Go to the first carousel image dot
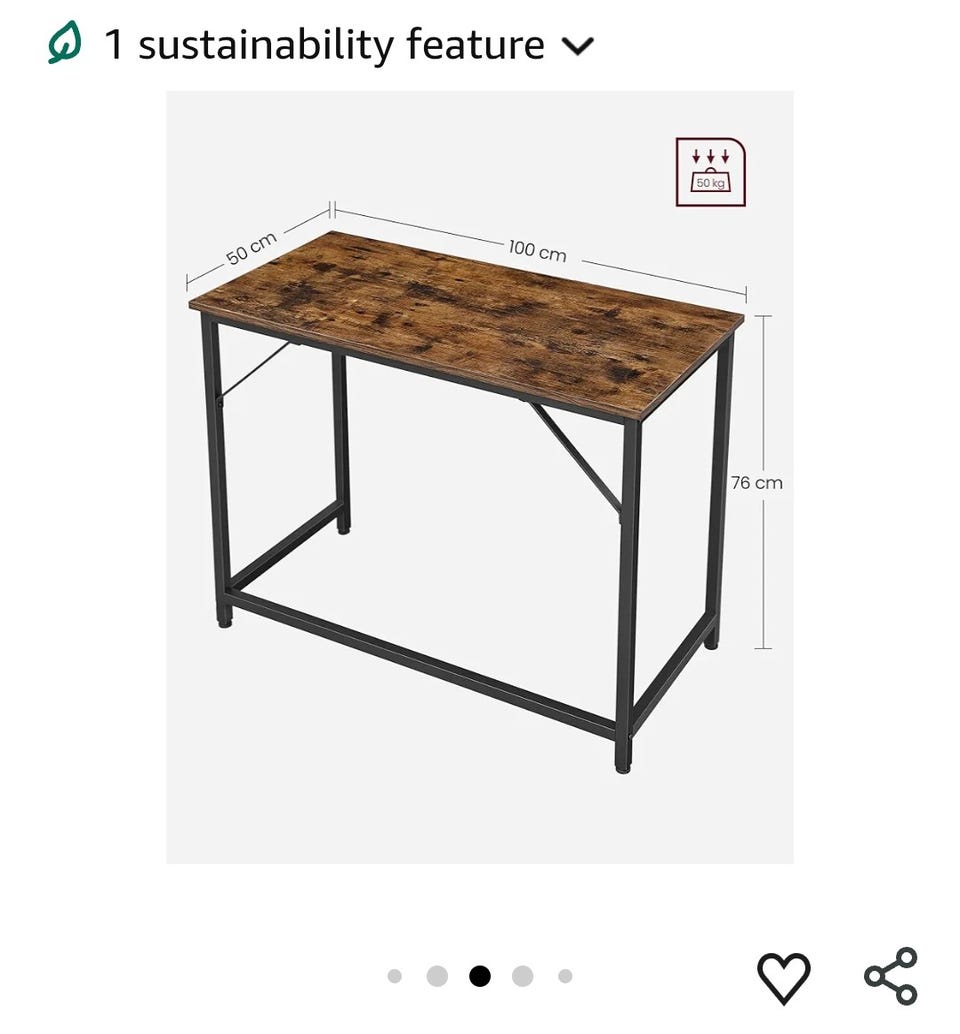The width and height of the screenshot is (960, 1034). click(395, 976)
